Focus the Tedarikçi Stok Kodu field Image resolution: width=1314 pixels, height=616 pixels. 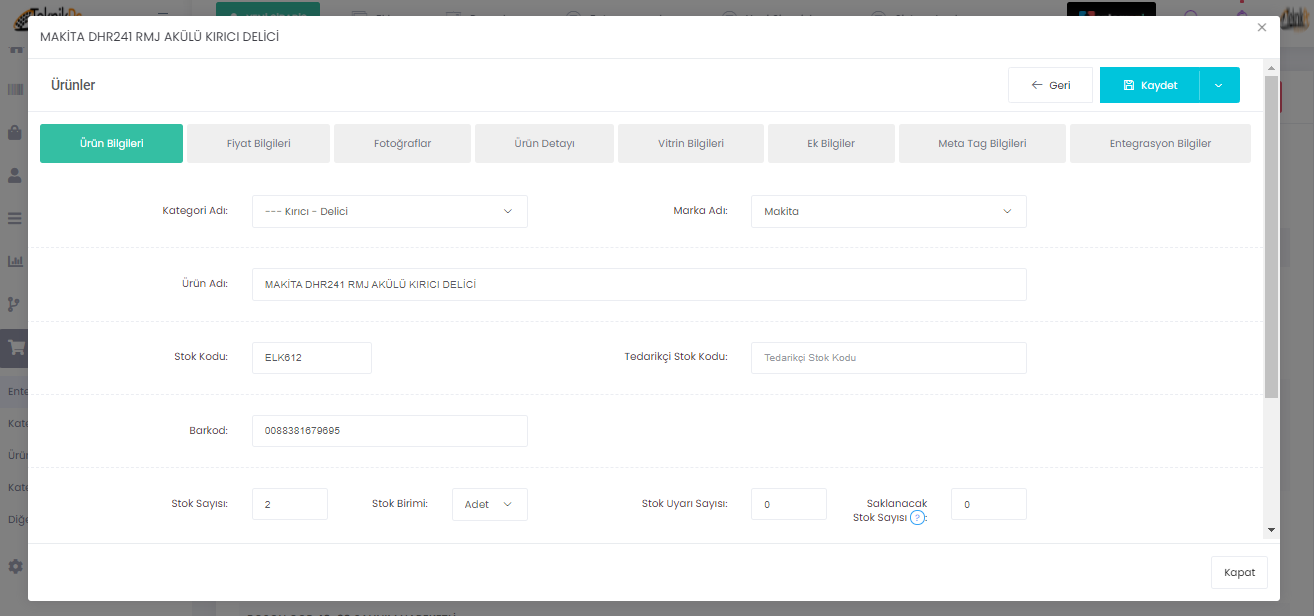click(x=888, y=358)
